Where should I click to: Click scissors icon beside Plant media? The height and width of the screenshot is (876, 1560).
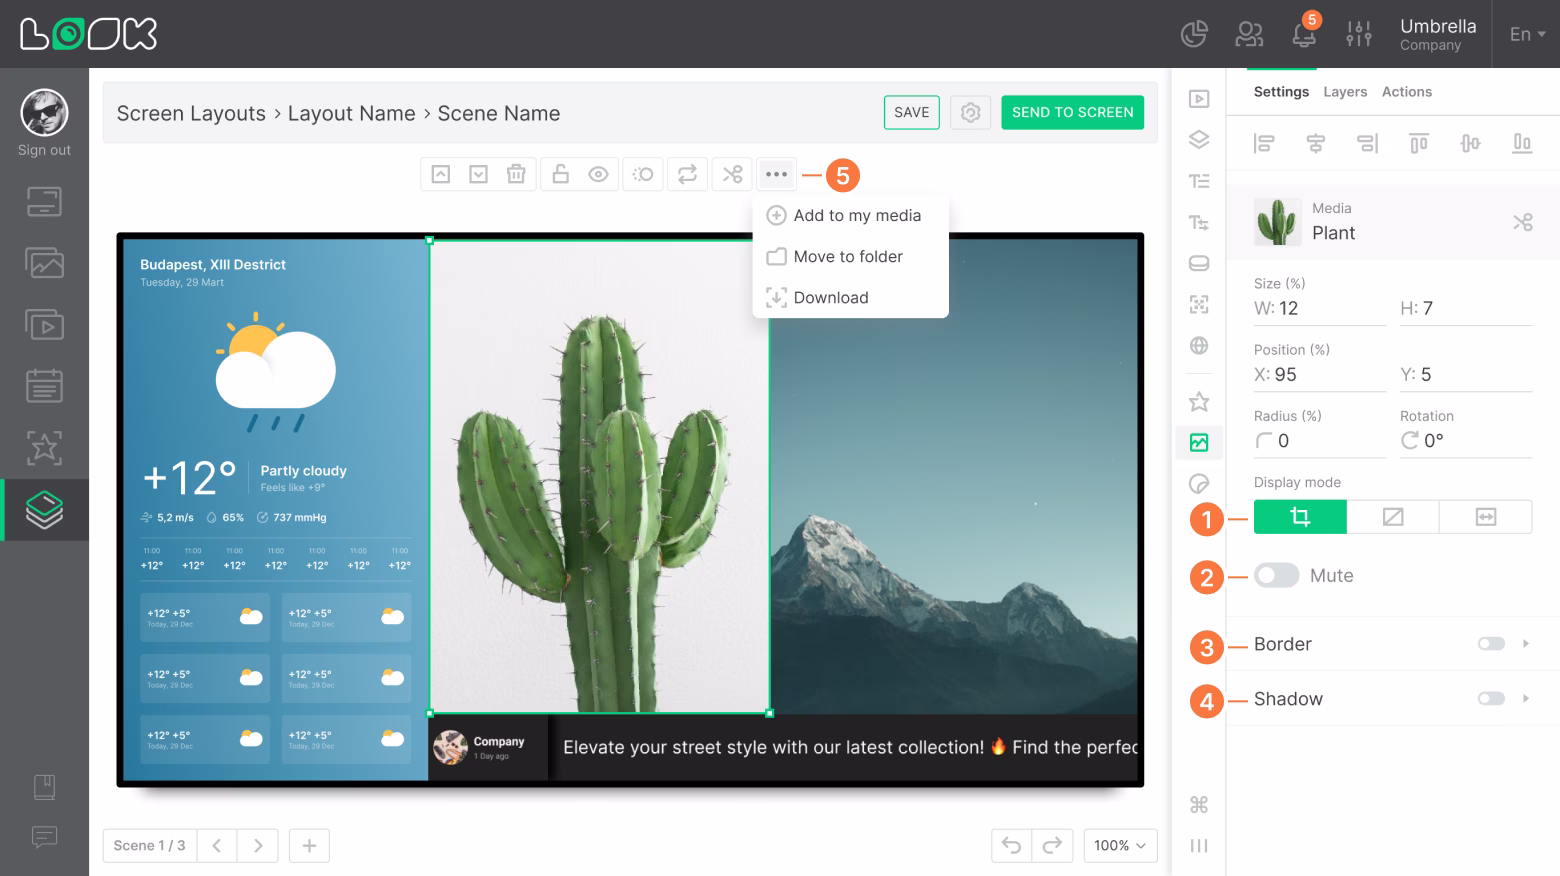[x=1522, y=222]
